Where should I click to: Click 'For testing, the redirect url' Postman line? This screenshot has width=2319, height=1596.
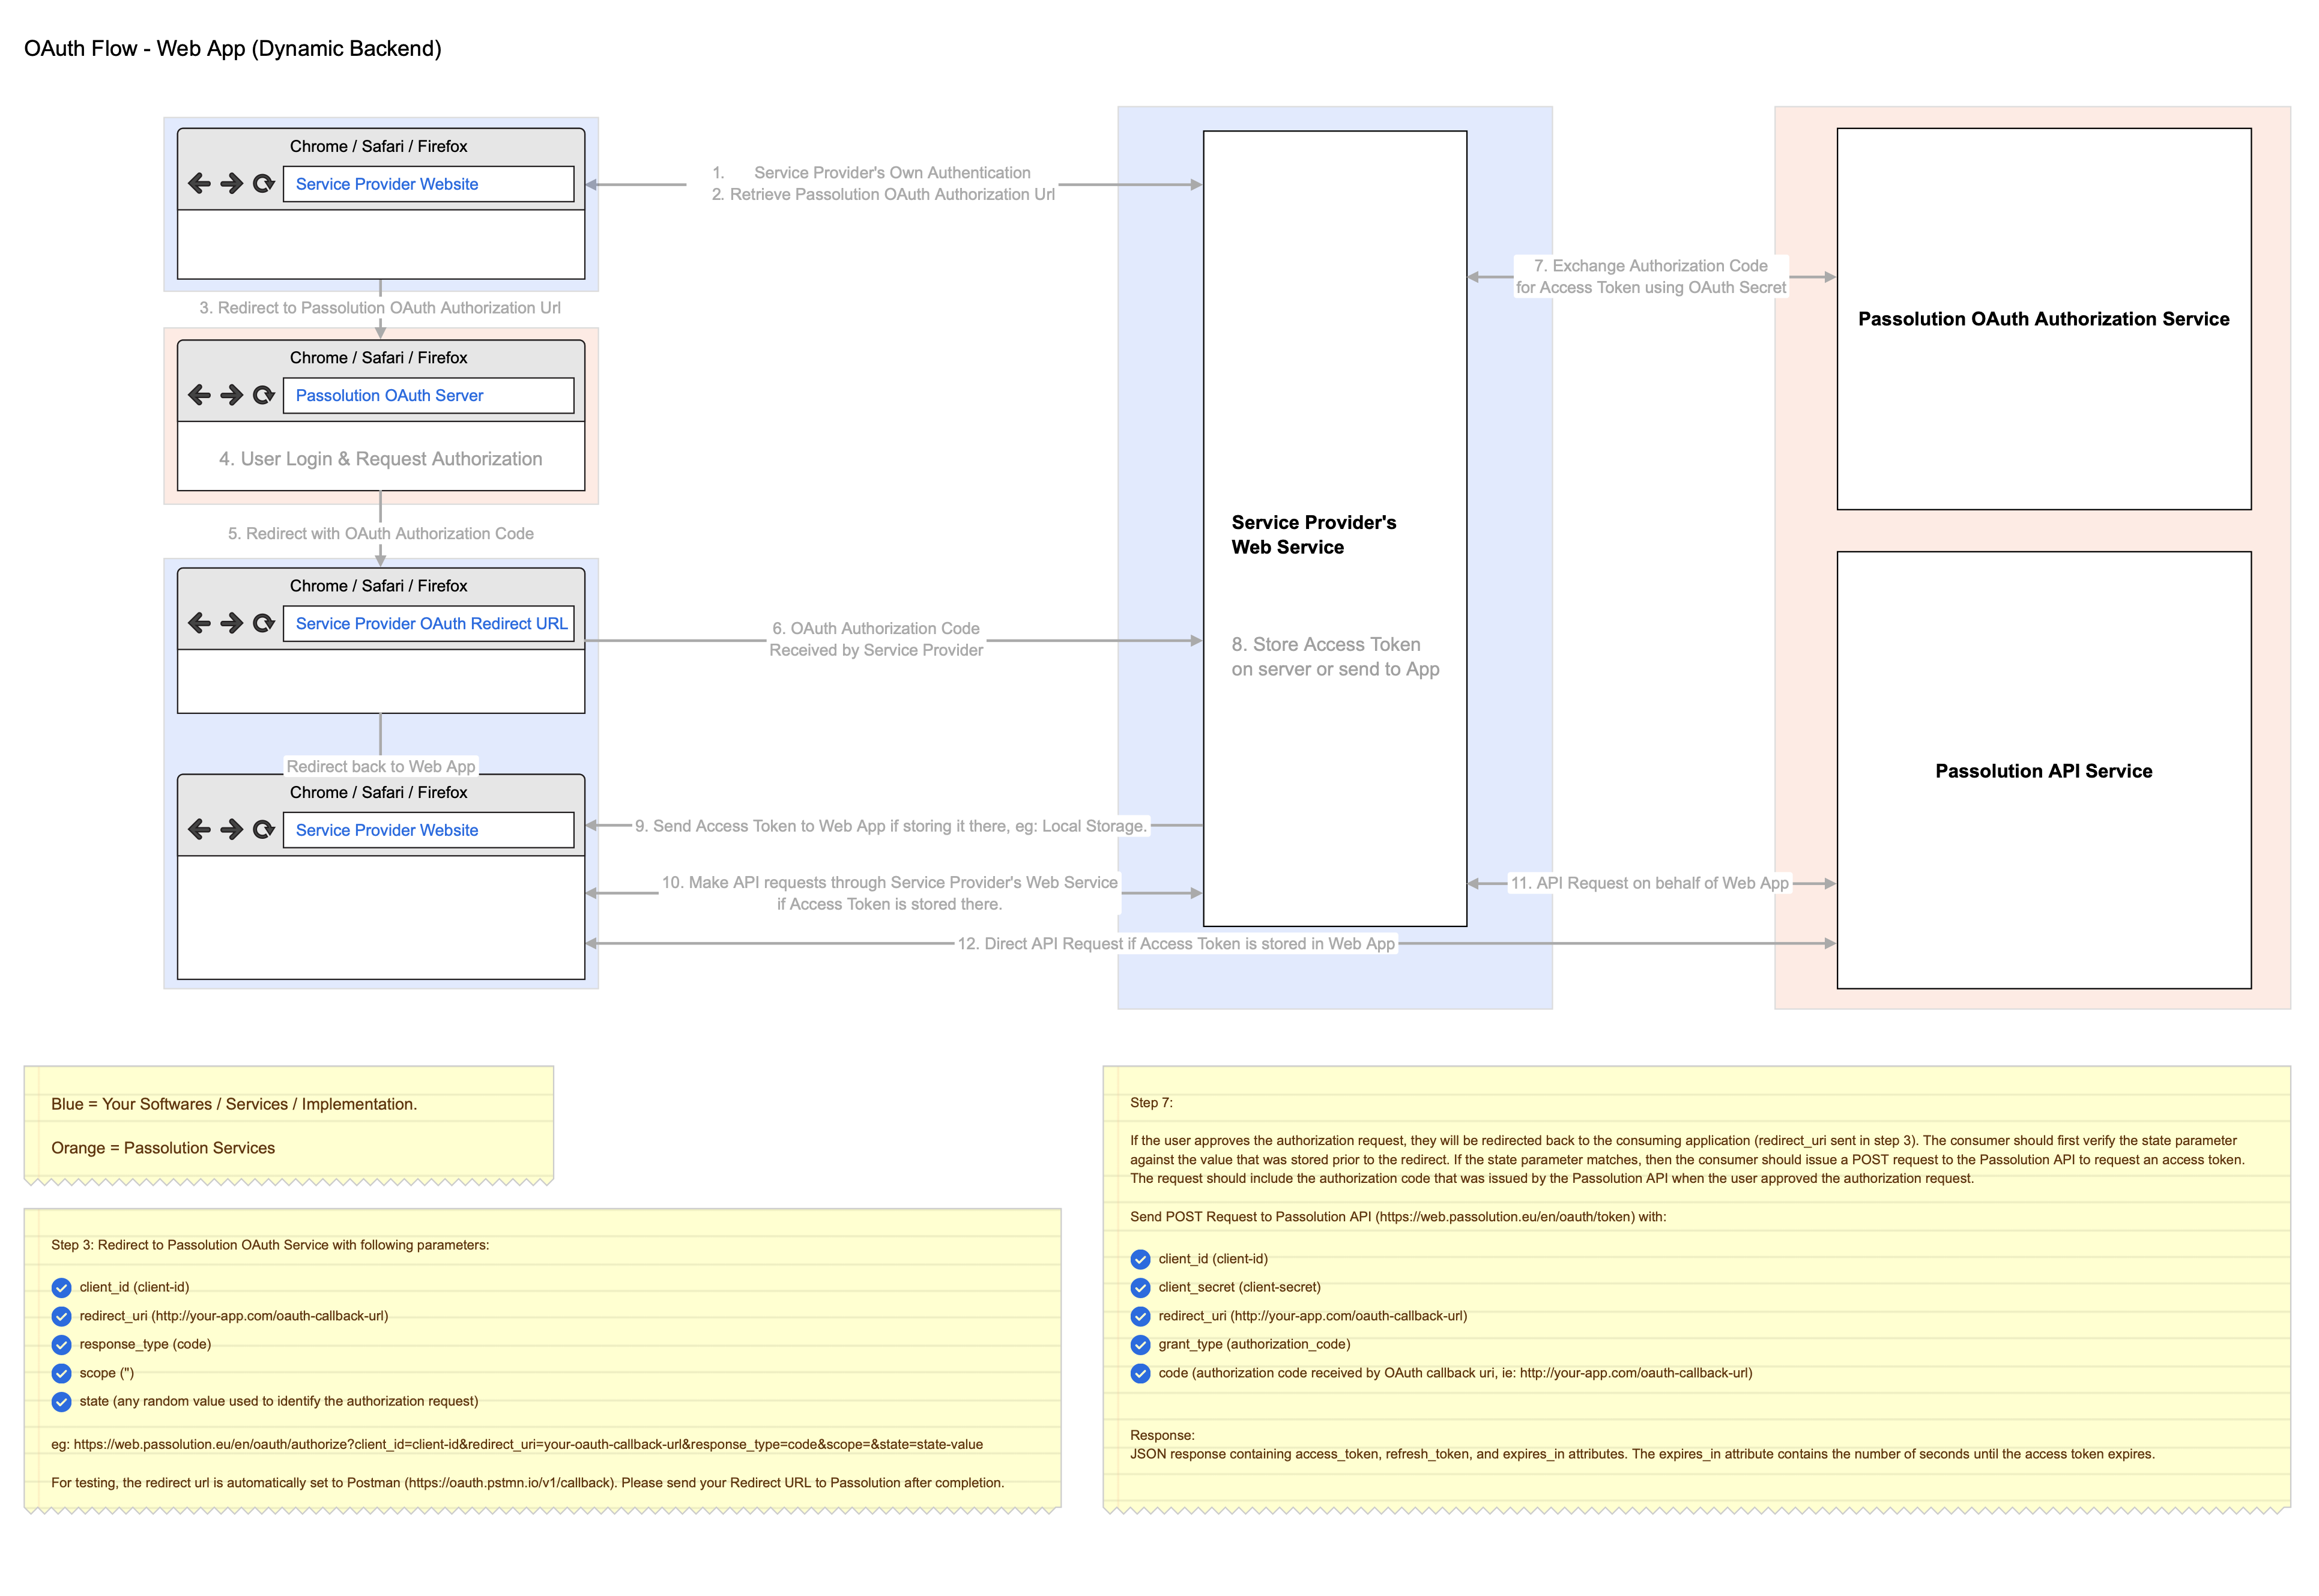527,1483
